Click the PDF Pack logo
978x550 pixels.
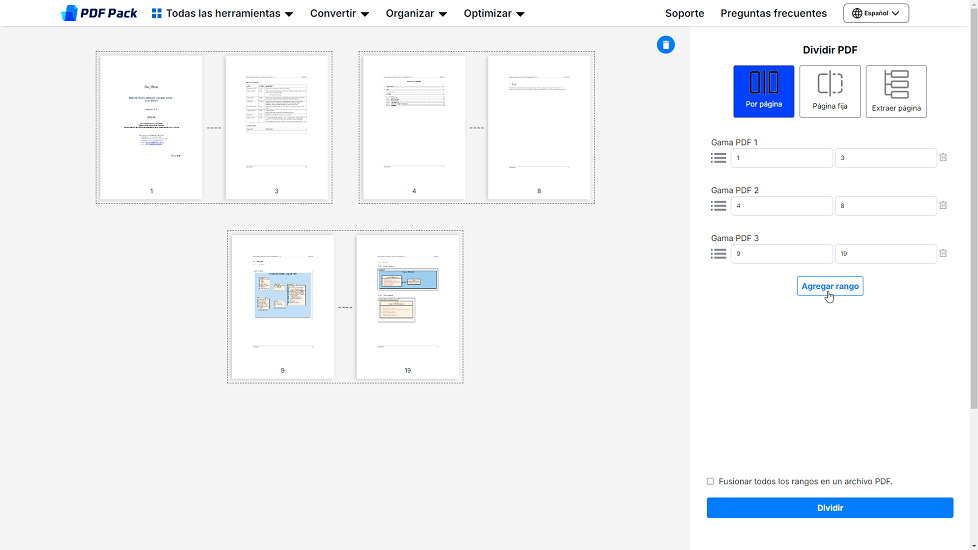point(99,13)
